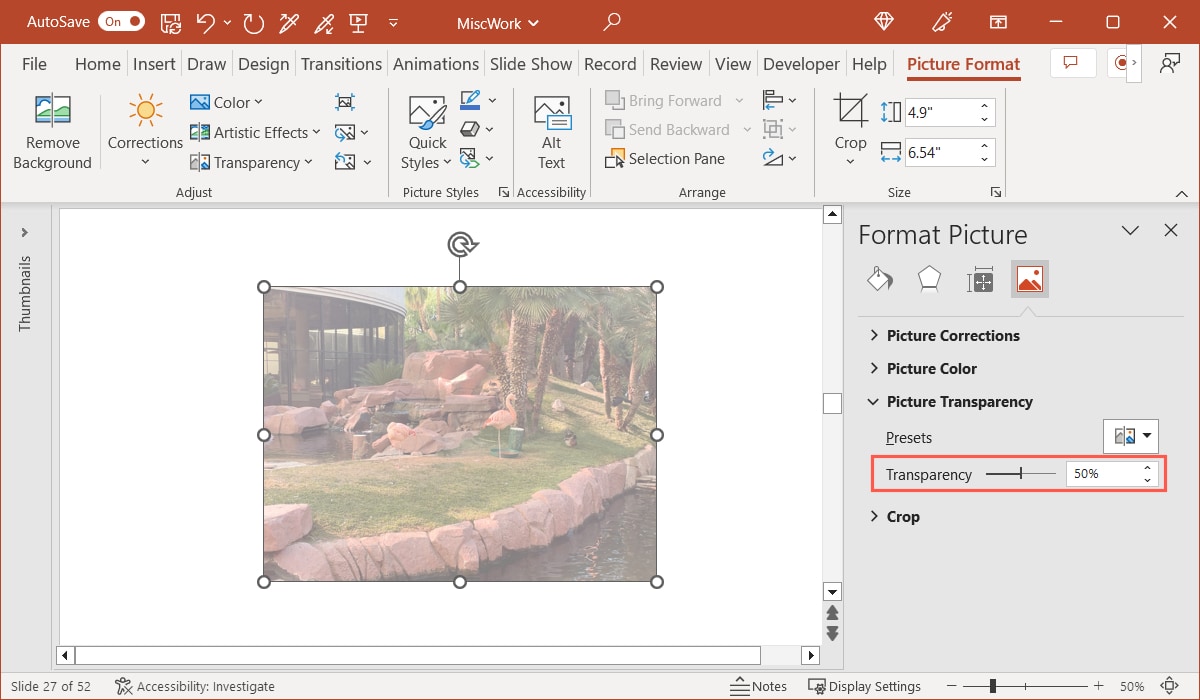1200x700 pixels.
Task: Open the Slide Show menu tab
Action: (531, 63)
